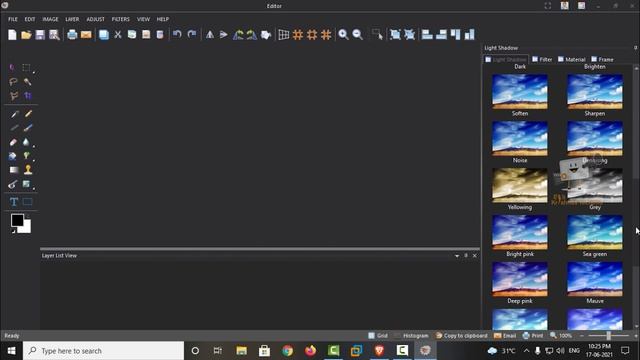
Task: Click the New file icon in toolbar
Action: [12, 35]
